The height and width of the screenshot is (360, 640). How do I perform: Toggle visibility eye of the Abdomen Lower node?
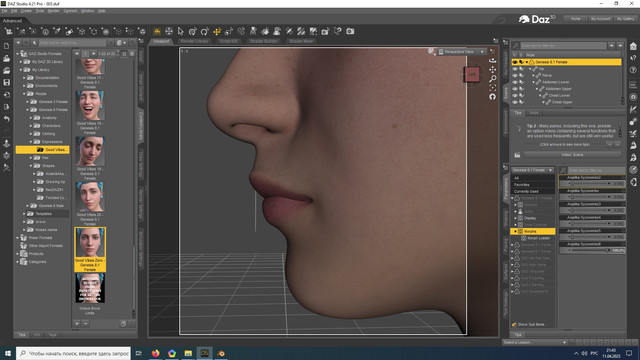tap(515, 82)
